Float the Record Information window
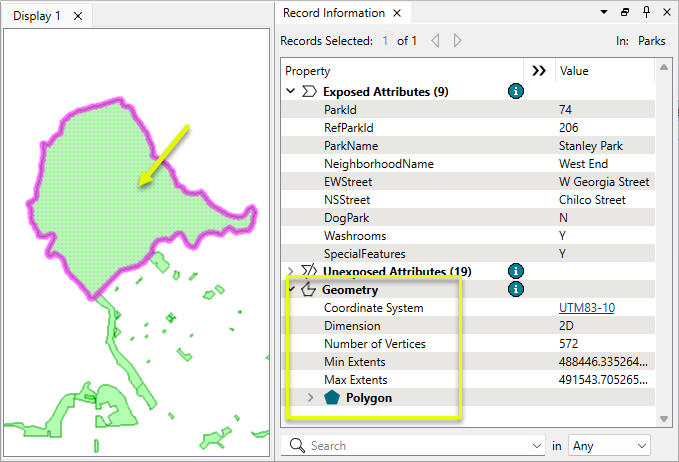The height and width of the screenshot is (462, 679). click(625, 13)
